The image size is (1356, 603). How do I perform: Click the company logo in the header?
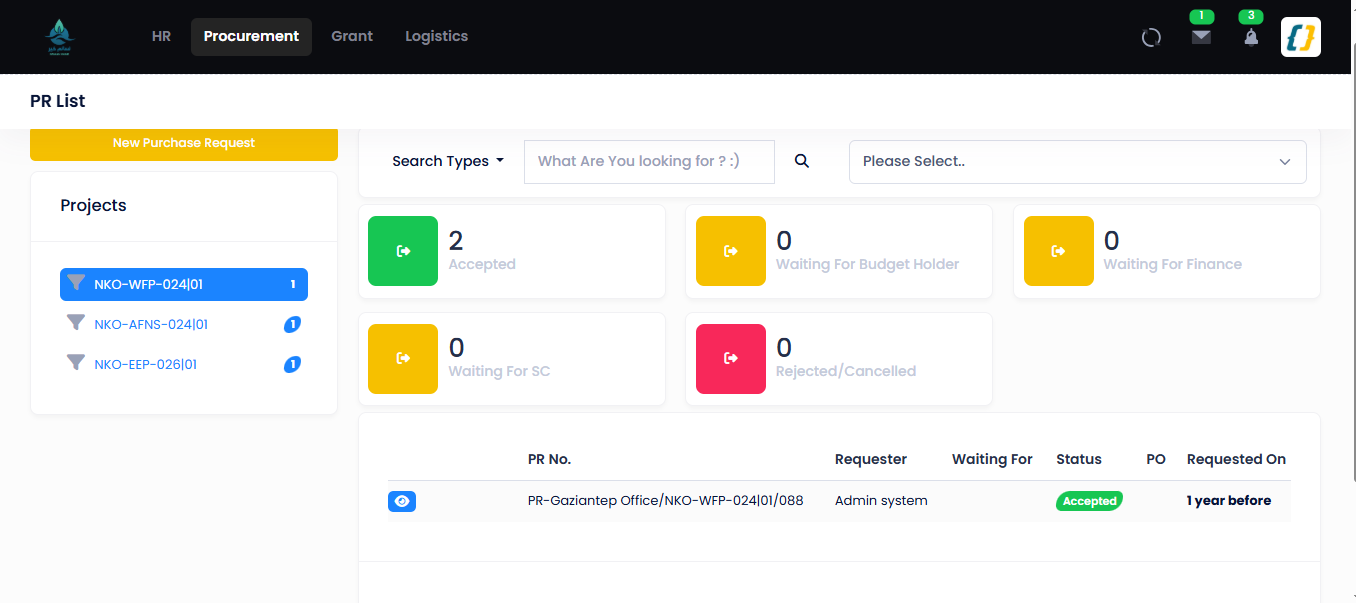(x=60, y=37)
